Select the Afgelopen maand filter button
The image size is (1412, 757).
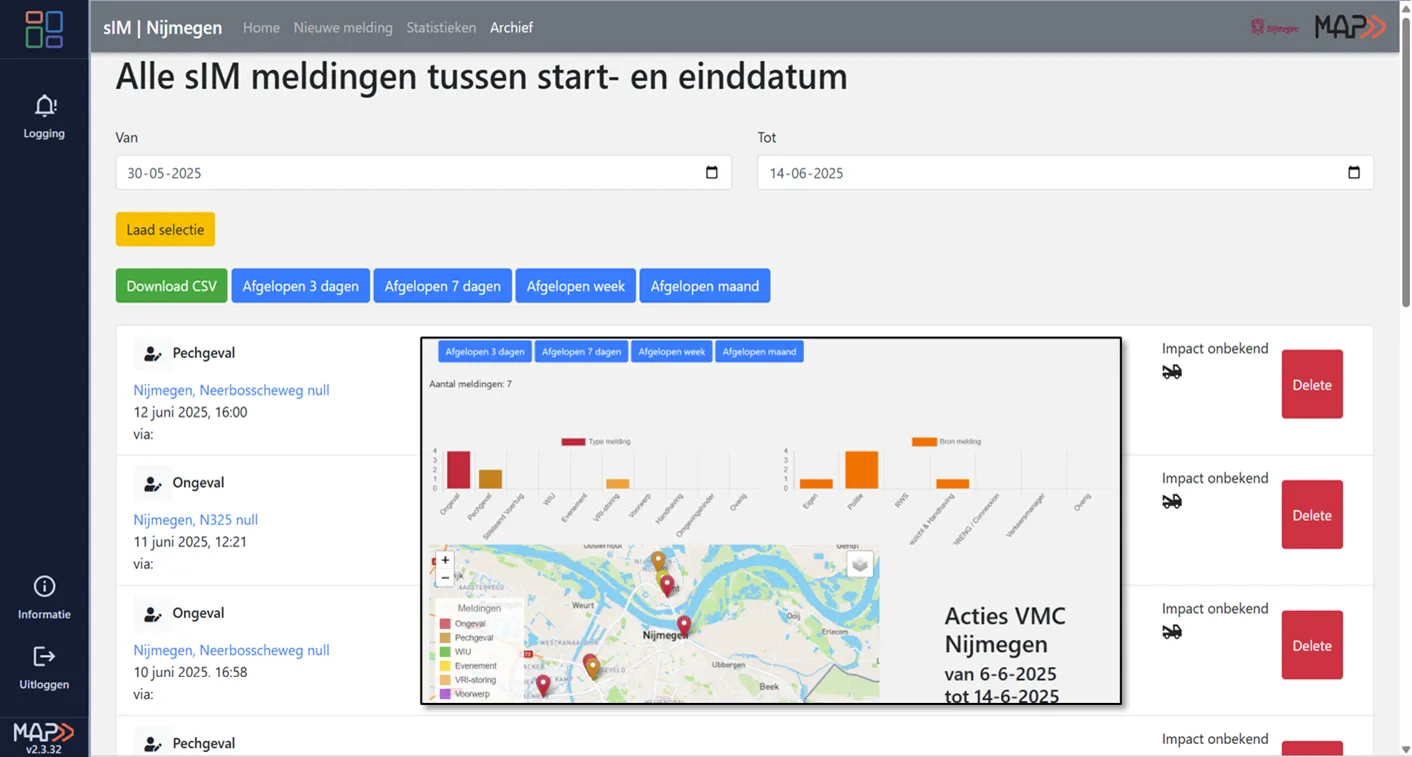(x=704, y=286)
